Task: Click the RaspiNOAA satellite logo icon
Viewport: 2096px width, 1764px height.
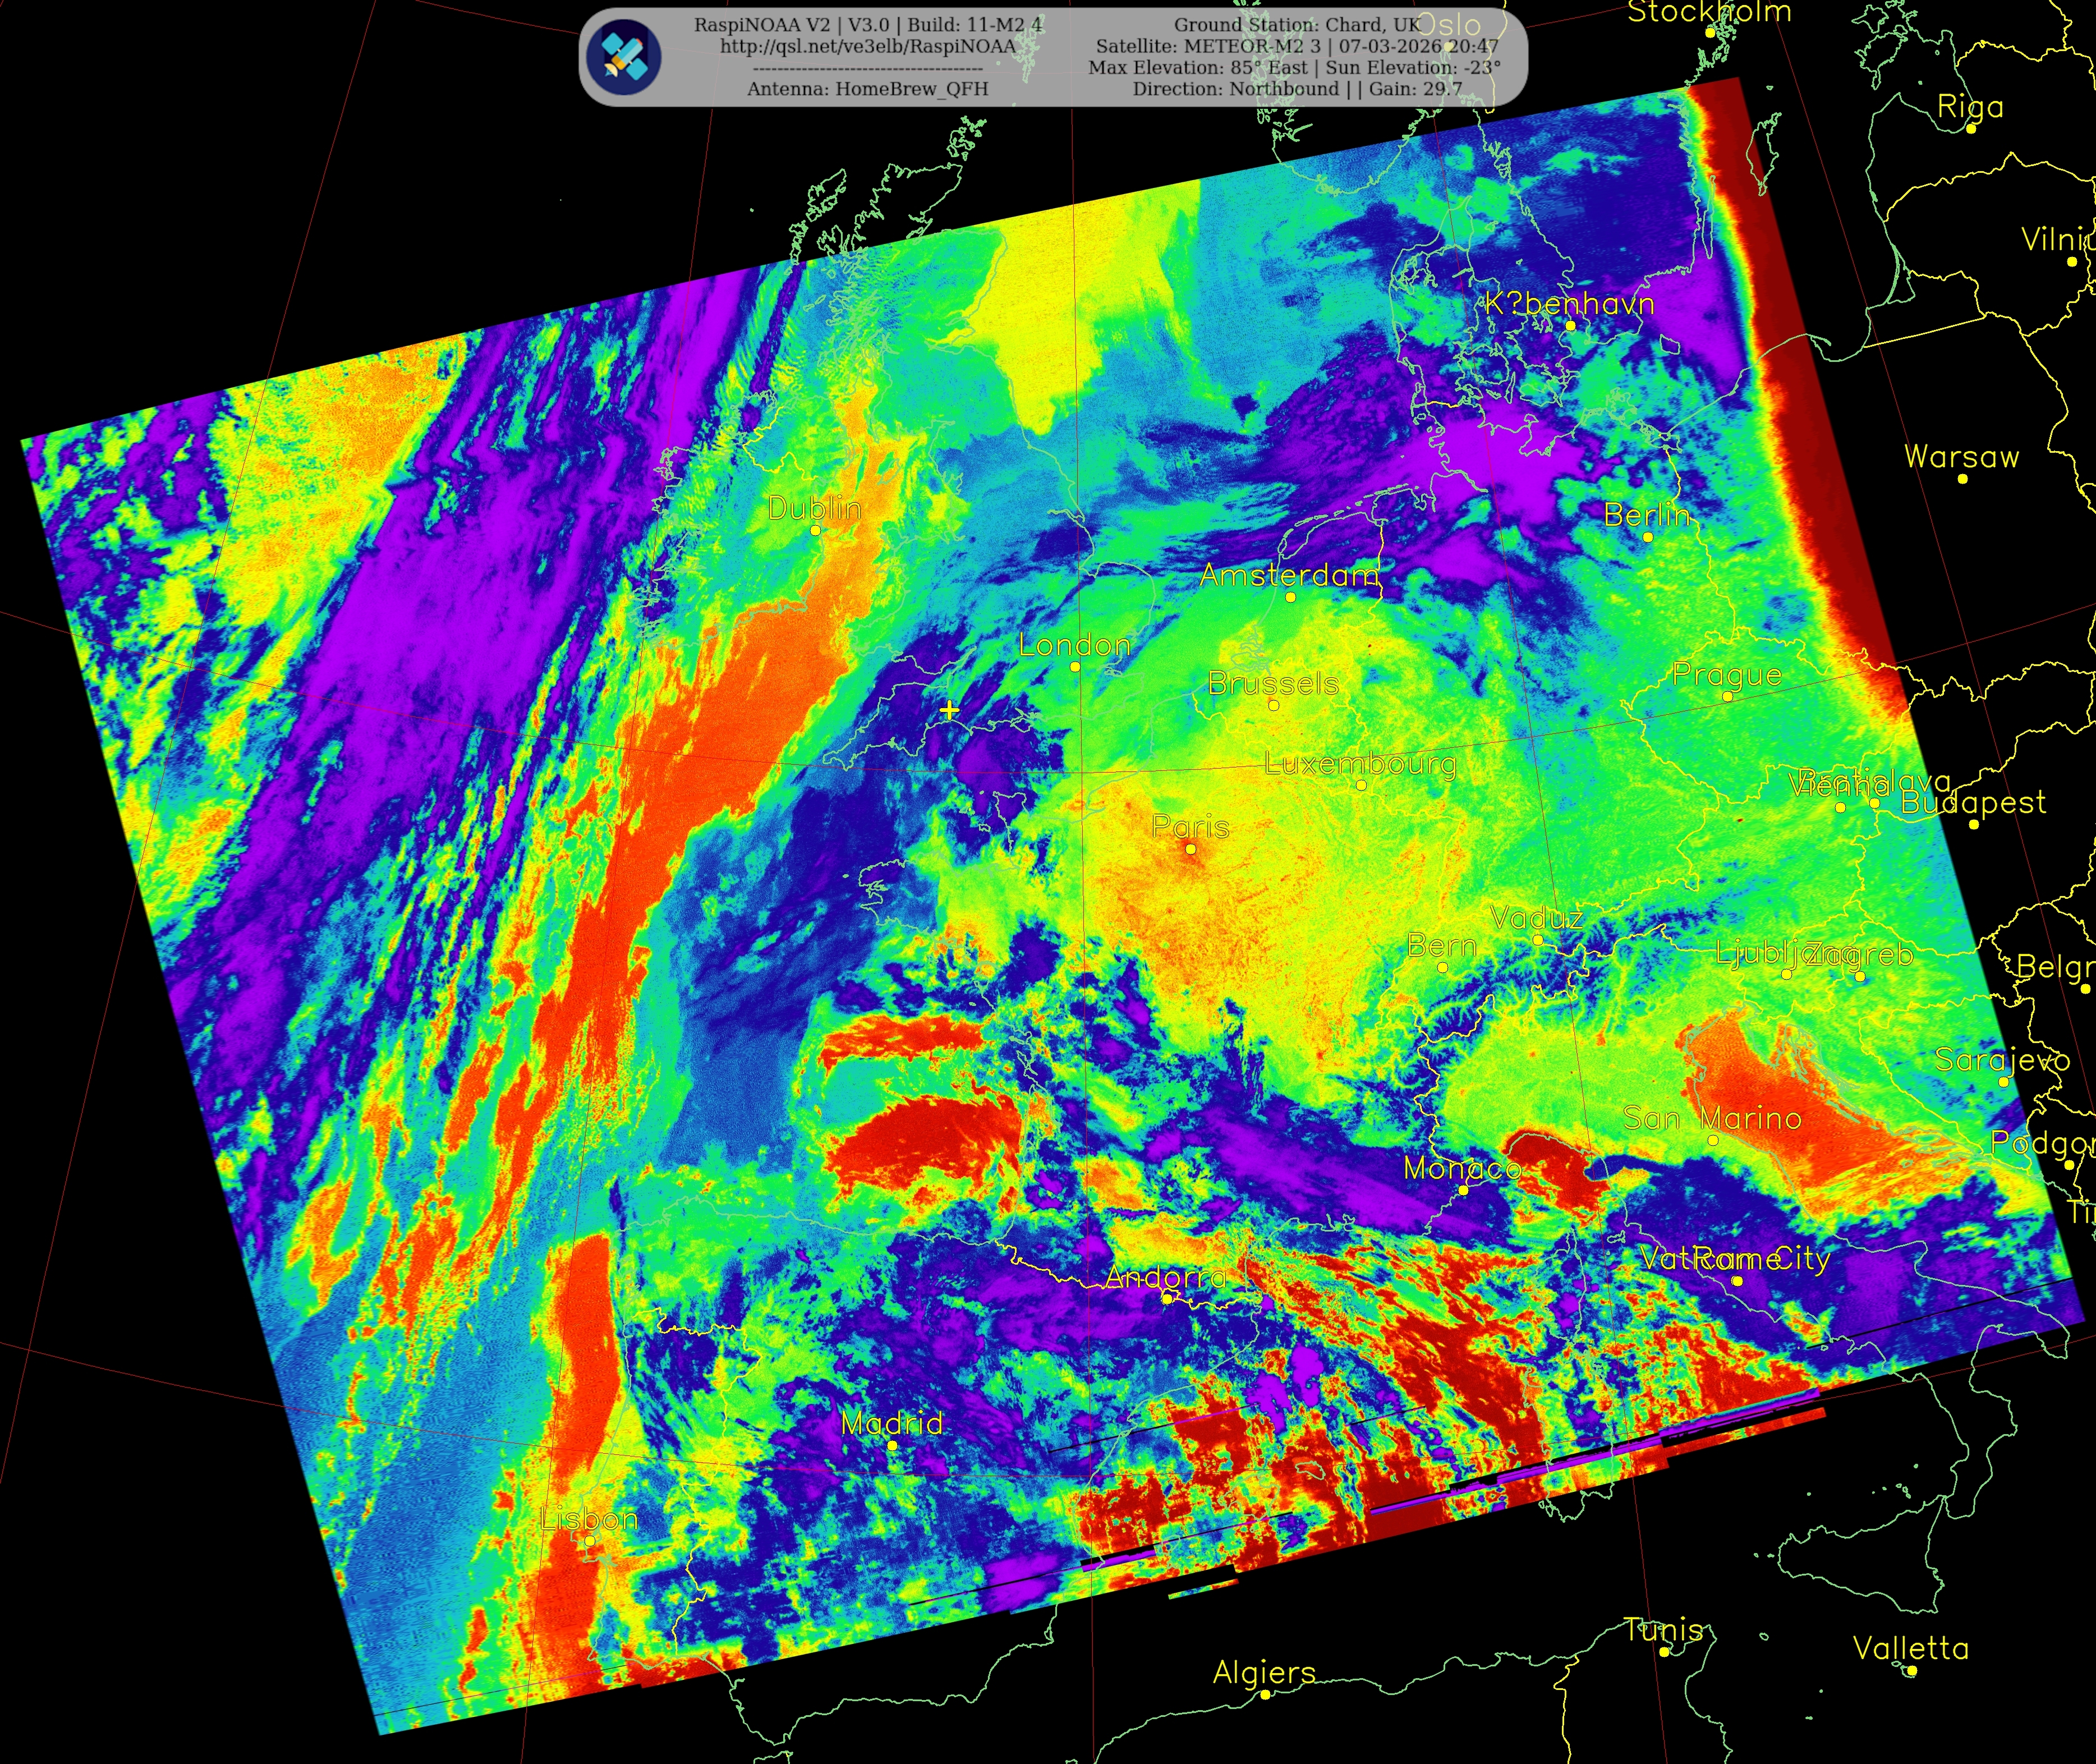Action: click(x=623, y=57)
